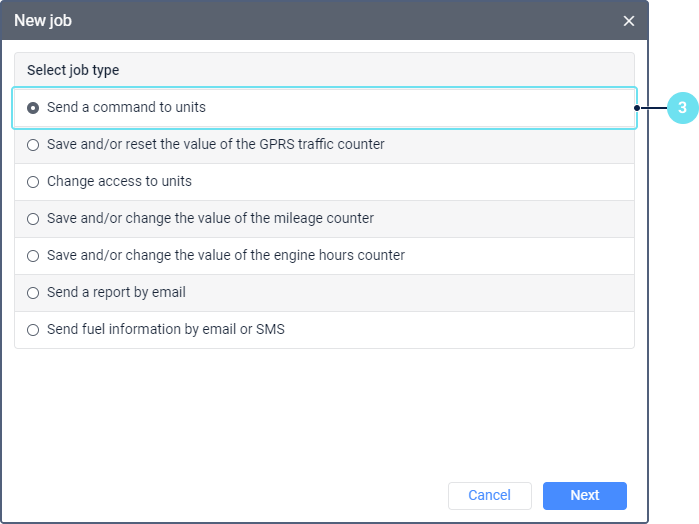The image size is (699, 524).
Task: Select the engine hours counter radio button
Action: coord(33,256)
